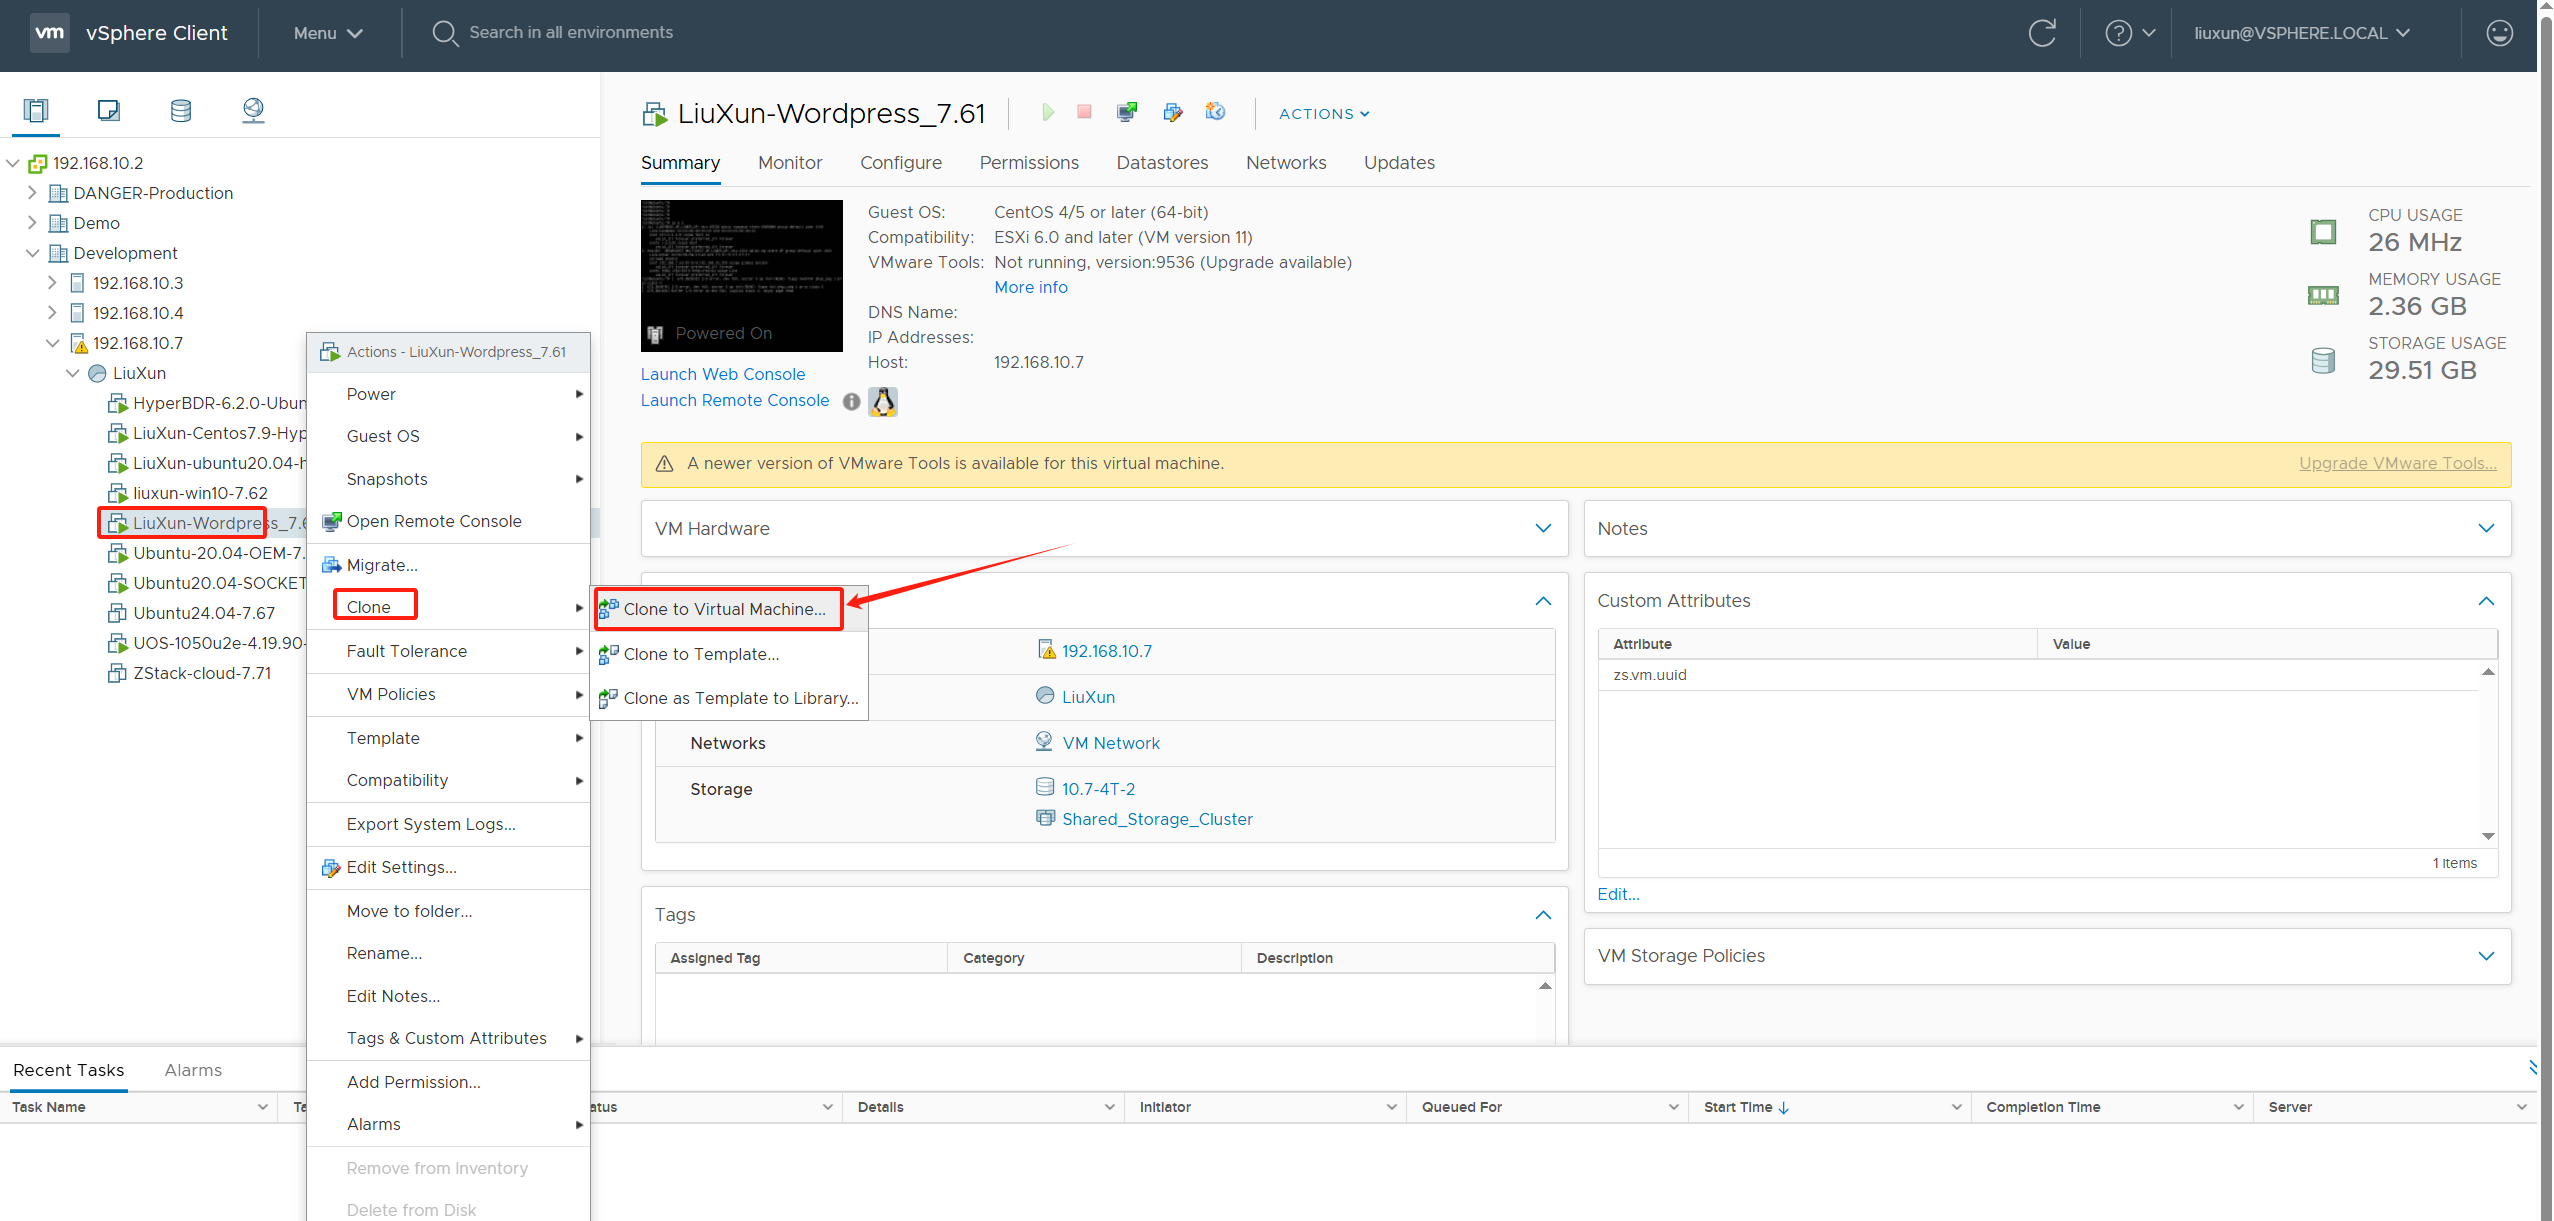Click the memory usage icon
The image size is (2554, 1221).
pyautogui.click(x=2323, y=295)
